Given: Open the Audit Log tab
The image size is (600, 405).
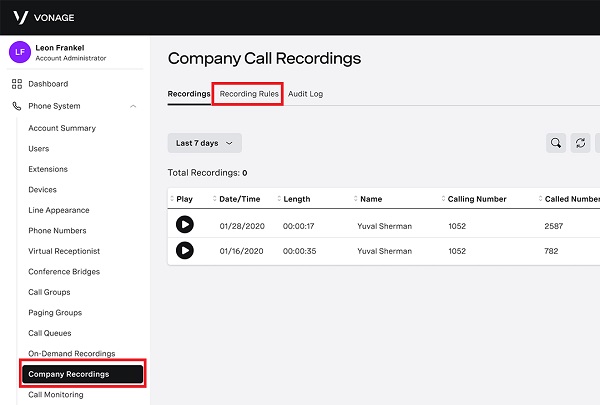Looking at the screenshot, I should coord(305,94).
